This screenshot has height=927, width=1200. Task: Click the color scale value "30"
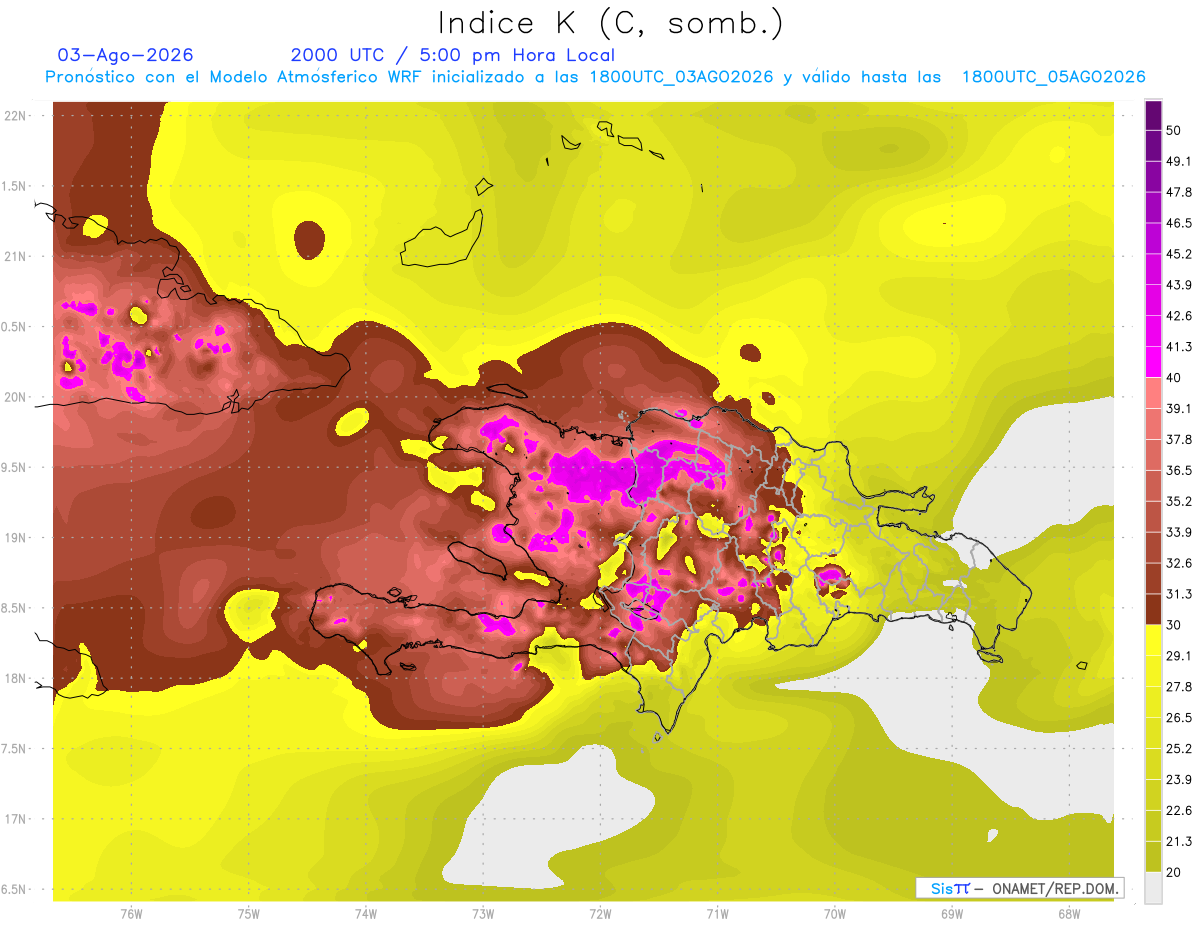(1174, 625)
